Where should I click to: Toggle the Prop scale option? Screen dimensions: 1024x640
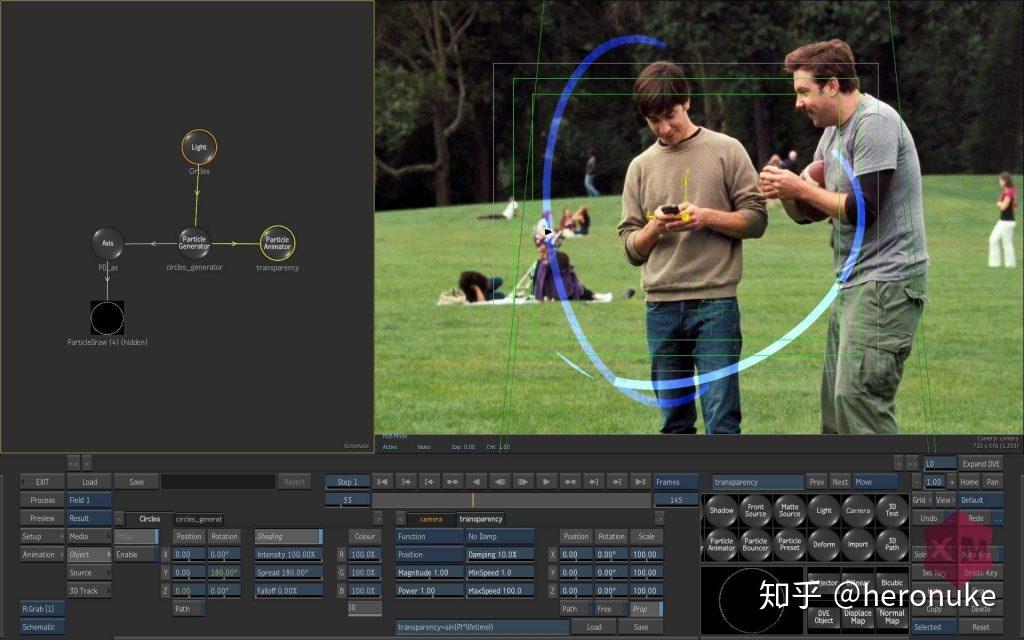coord(646,609)
